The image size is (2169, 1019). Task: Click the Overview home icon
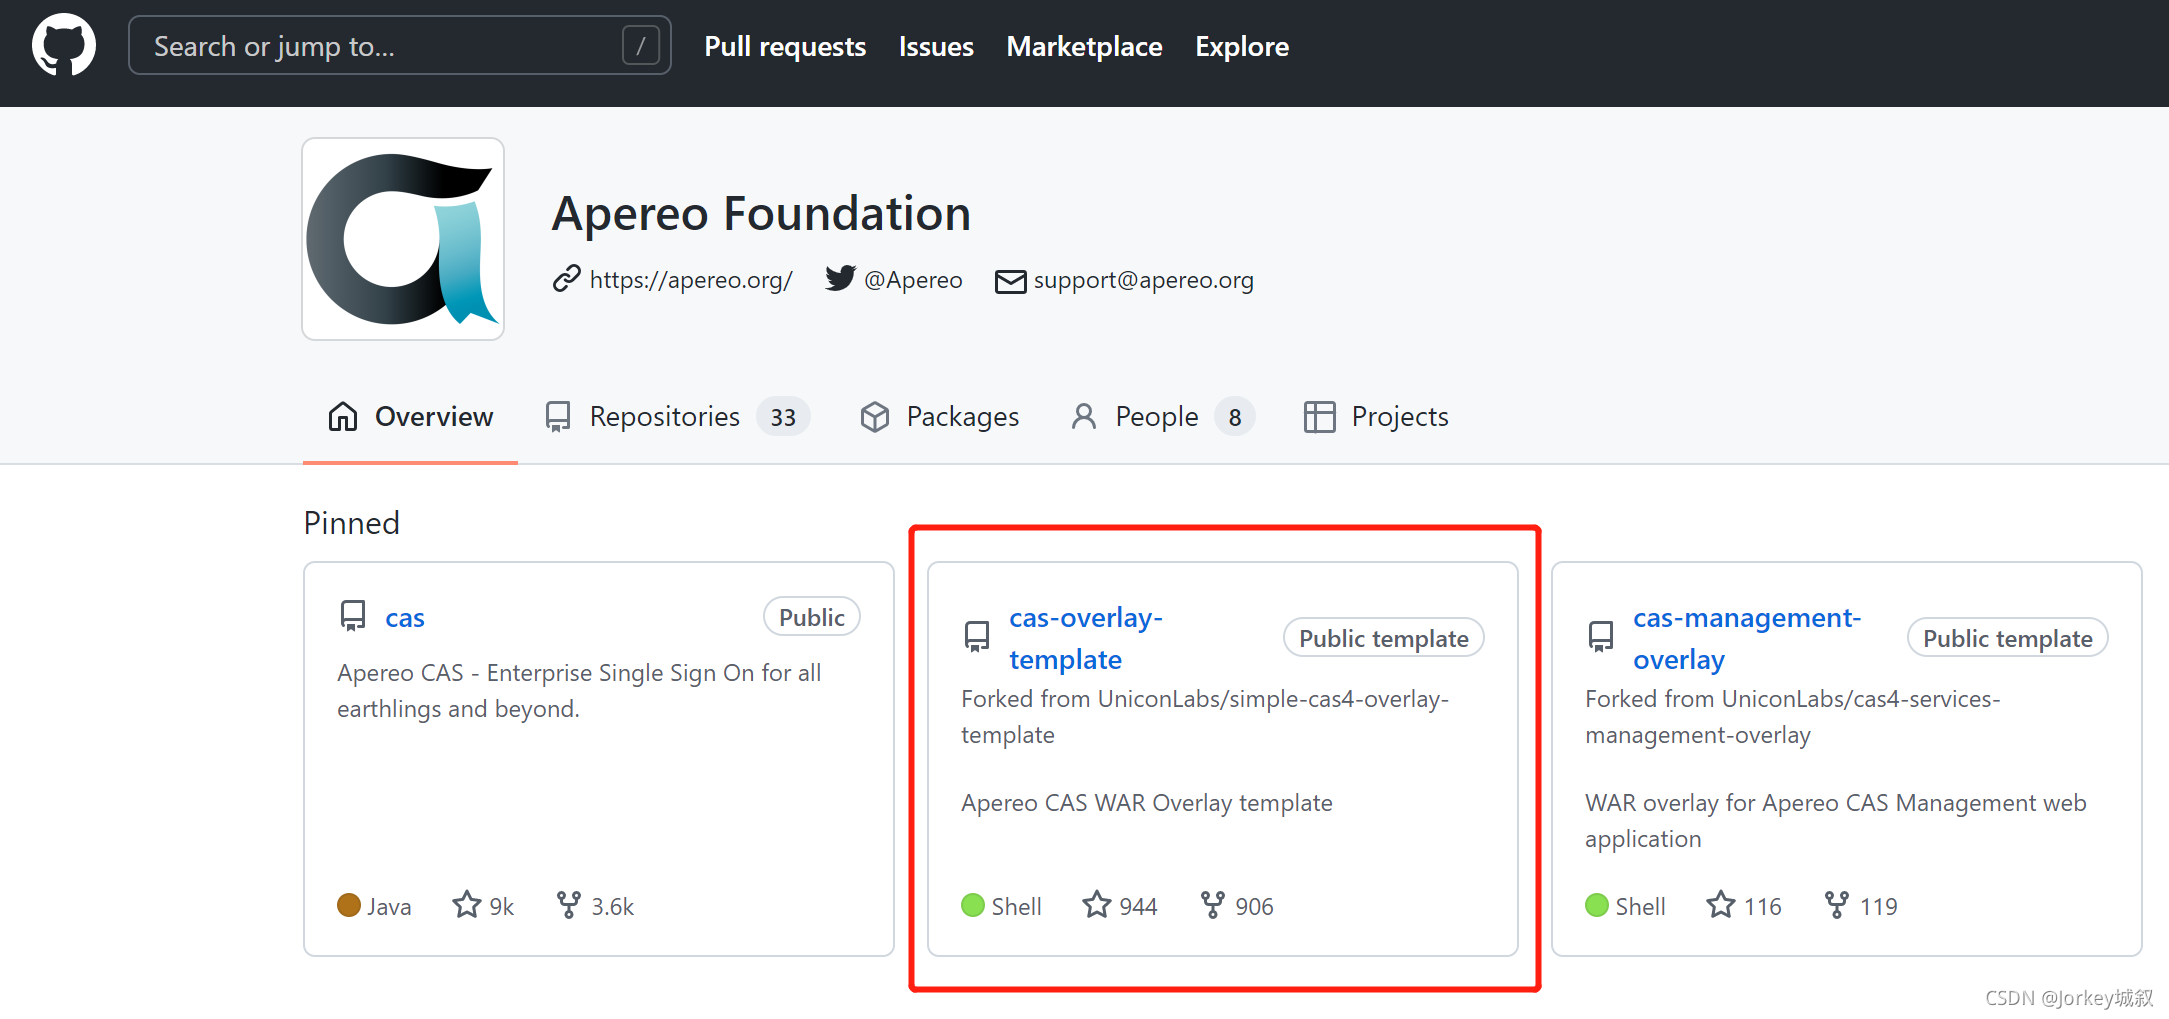click(343, 416)
